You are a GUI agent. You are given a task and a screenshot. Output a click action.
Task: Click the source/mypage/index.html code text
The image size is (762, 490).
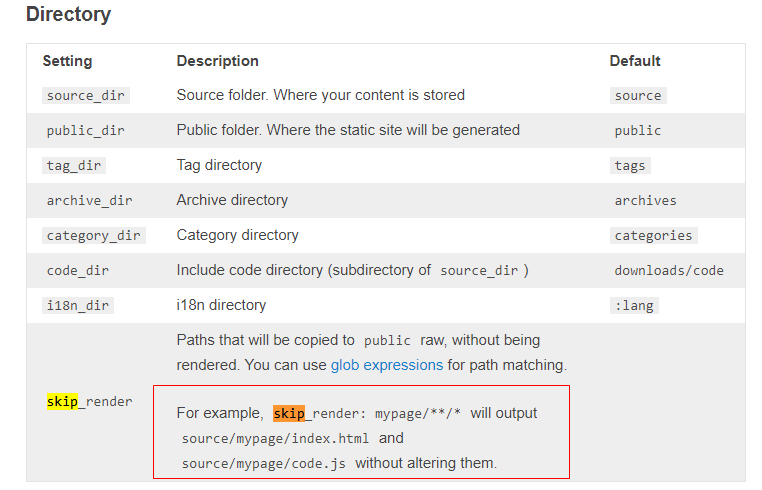click(275, 439)
